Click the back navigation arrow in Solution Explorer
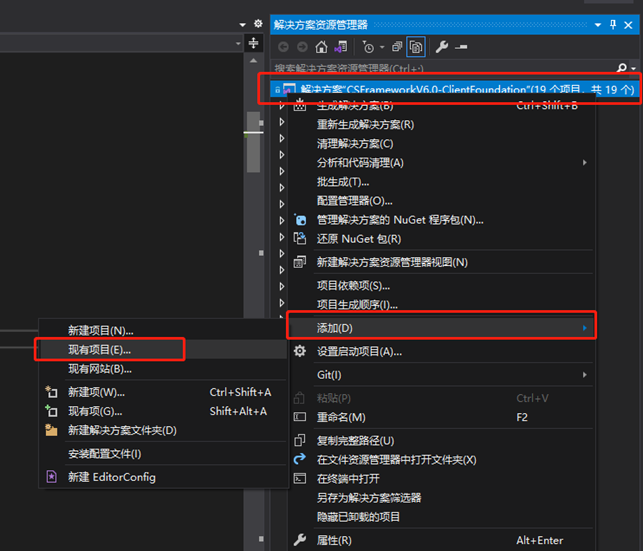 tap(283, 47)
